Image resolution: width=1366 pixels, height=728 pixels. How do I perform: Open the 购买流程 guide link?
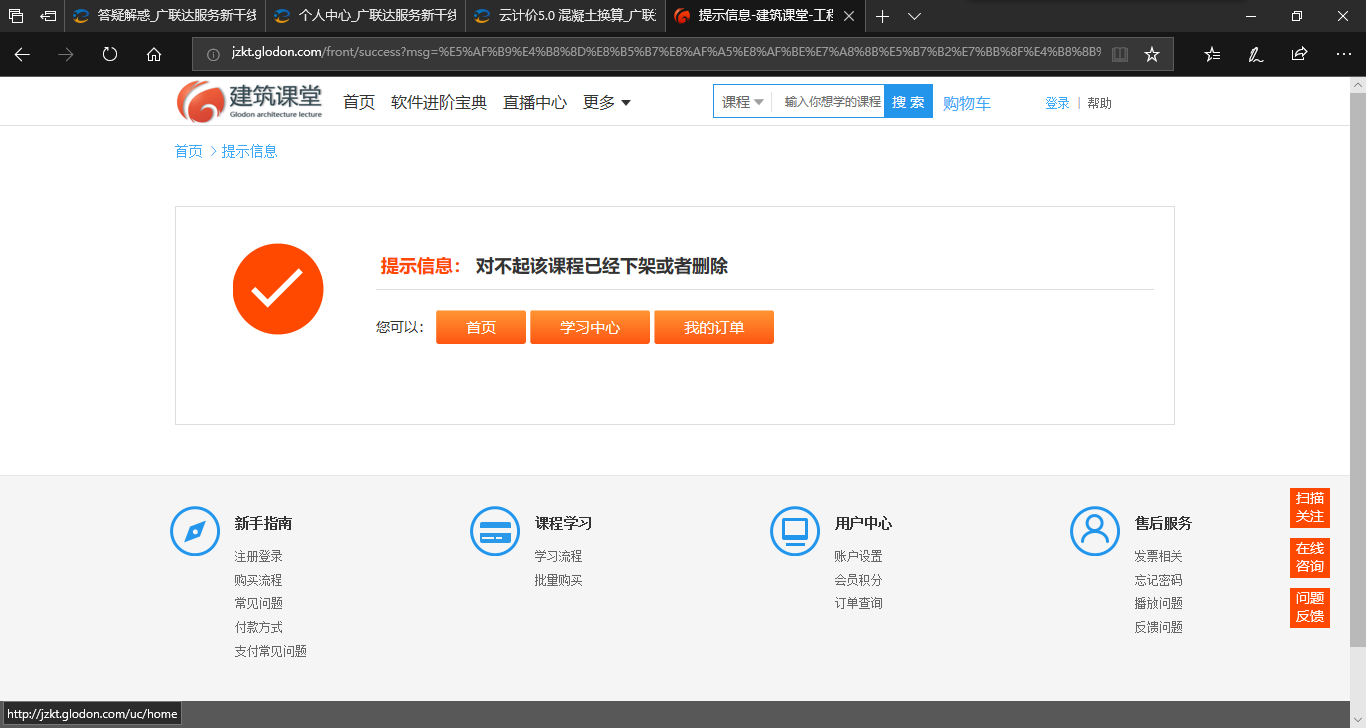pyautogui.click(x=259, y=580)
